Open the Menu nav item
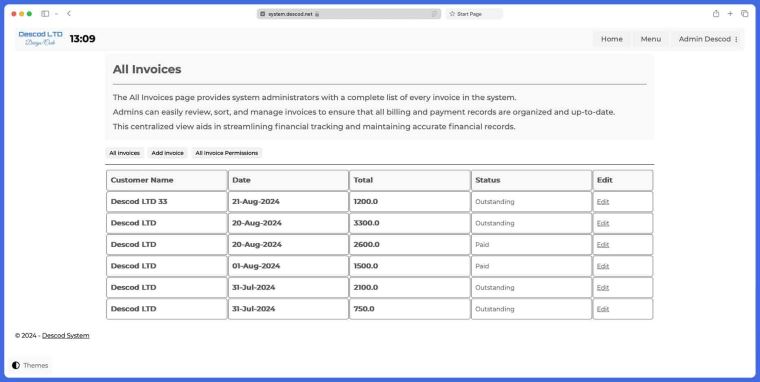The width and height of the screenshot is (760, 382). 650,39
